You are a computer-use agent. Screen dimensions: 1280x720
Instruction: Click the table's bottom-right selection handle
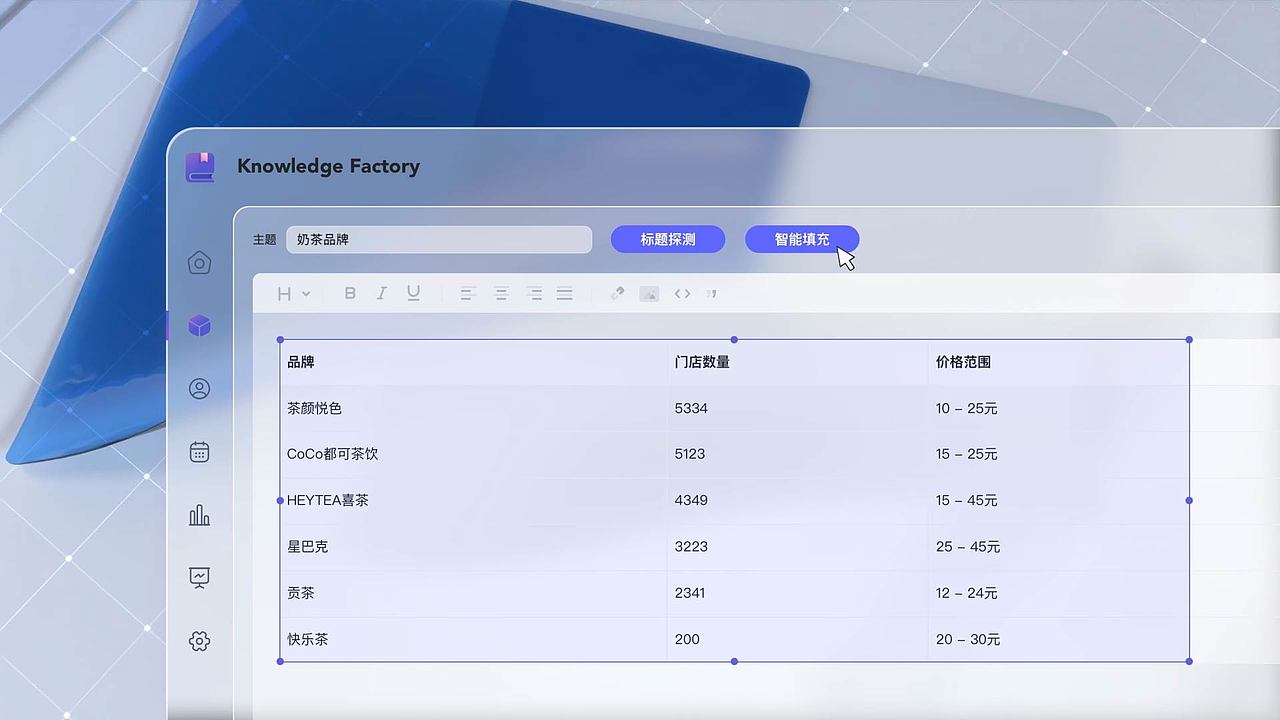pos(1189,661)
